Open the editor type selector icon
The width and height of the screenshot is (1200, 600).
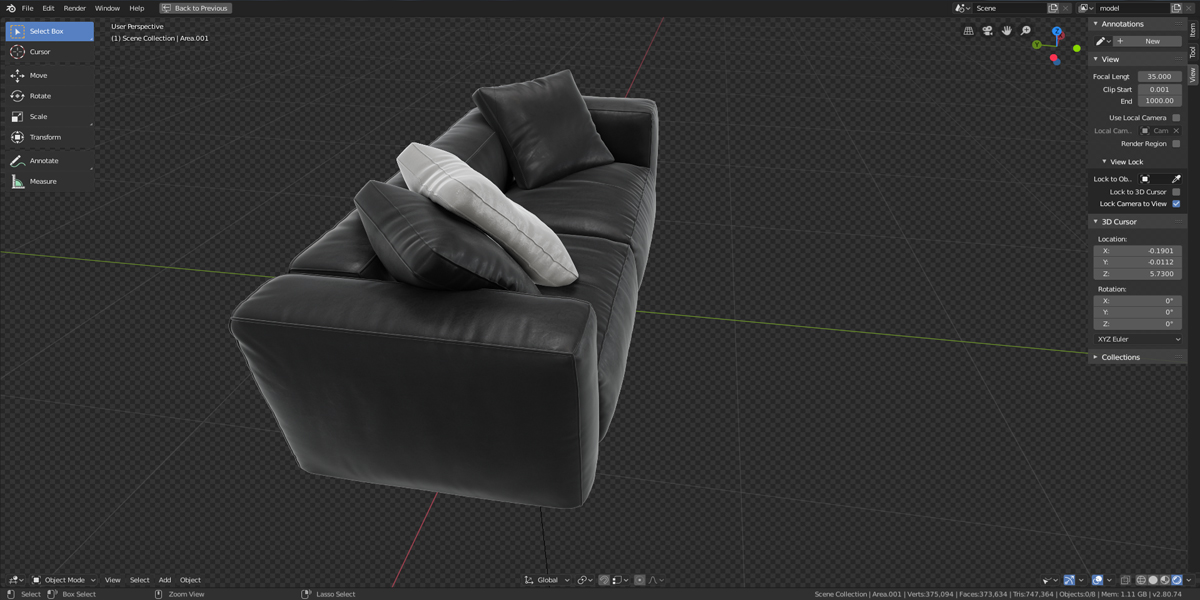click(x=16, y=580)
